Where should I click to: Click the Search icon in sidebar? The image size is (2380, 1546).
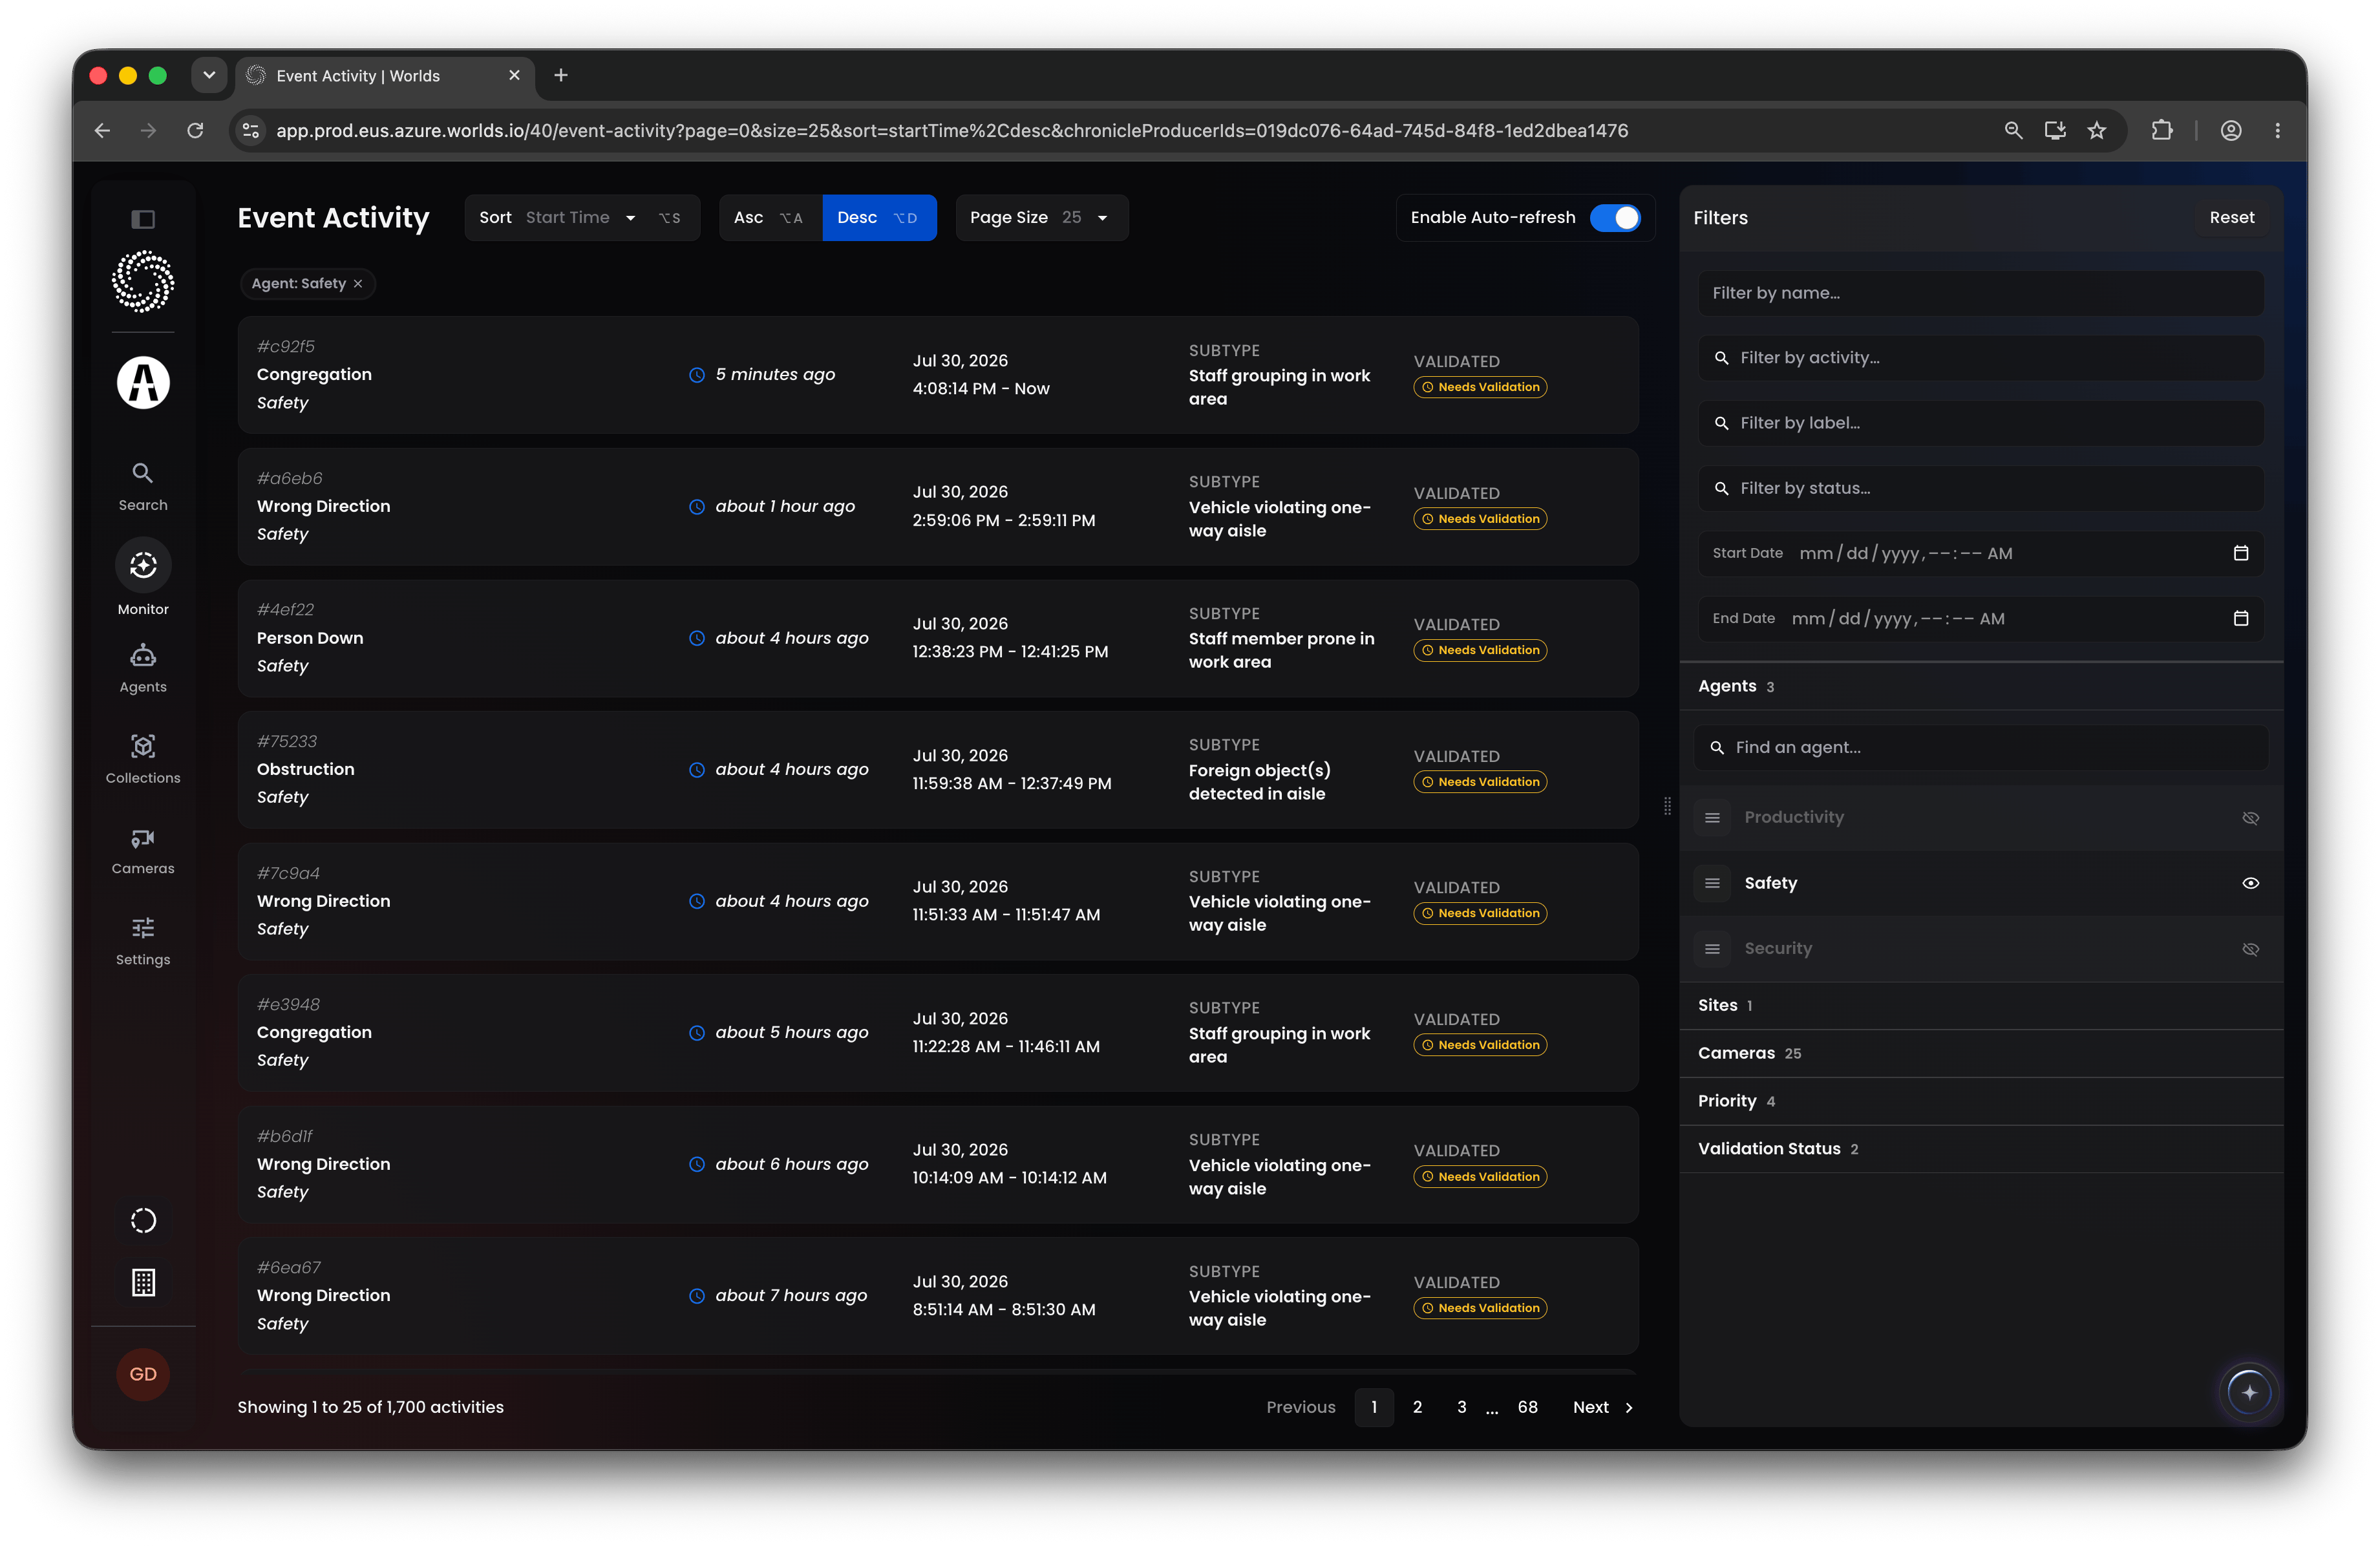(143, 486)
